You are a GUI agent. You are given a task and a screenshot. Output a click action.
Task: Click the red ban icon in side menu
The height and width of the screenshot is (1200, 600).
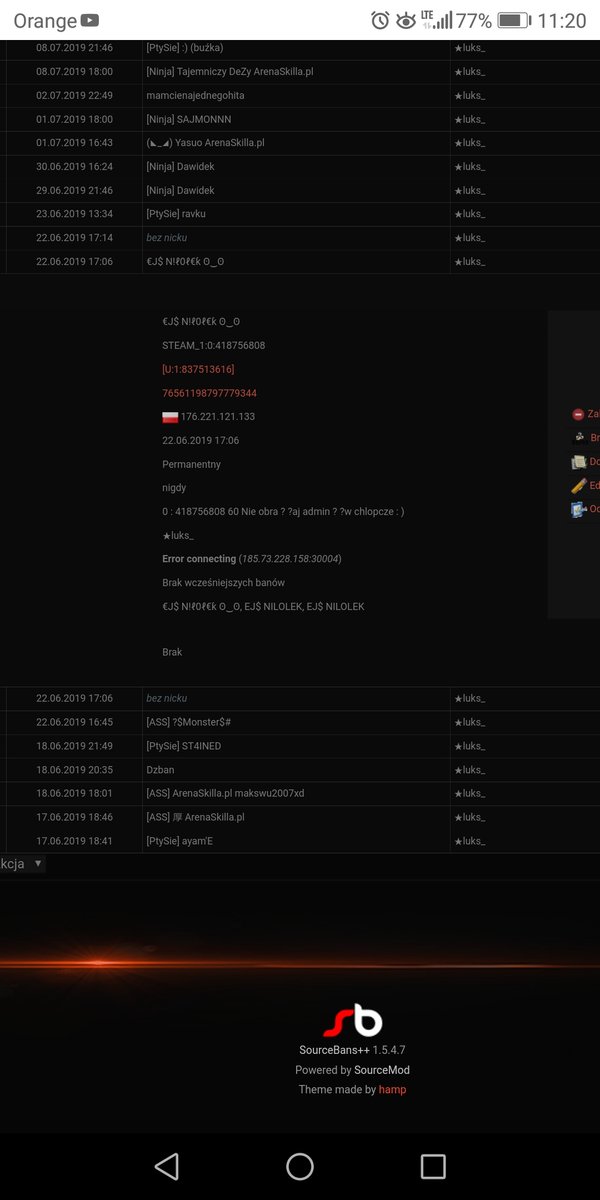point(578,414)
